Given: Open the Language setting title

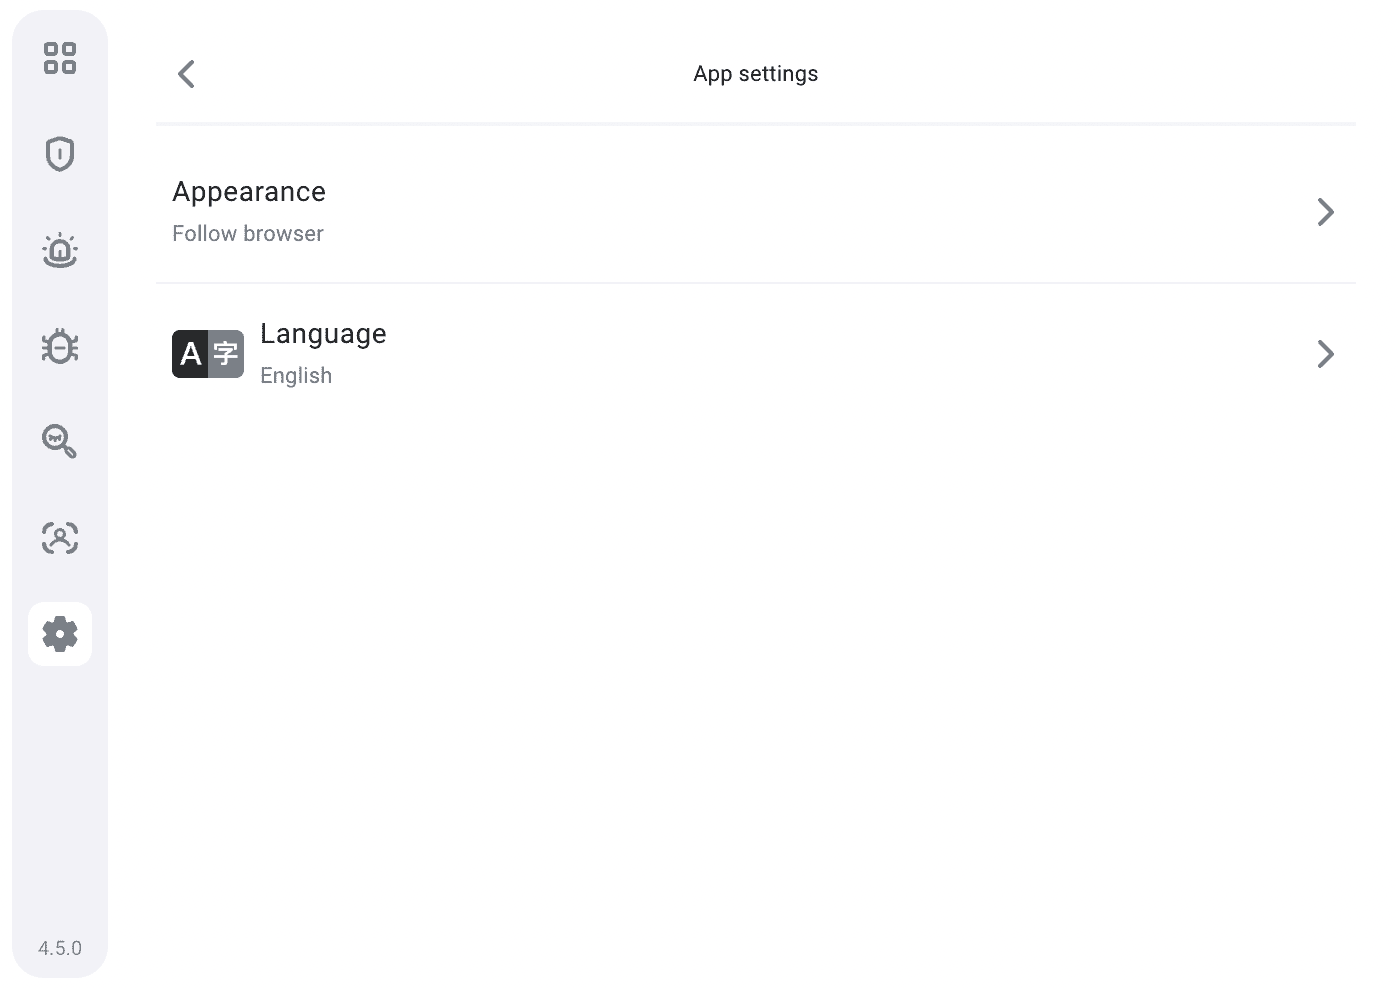Looking at the screenshot, I should [323, 334].
